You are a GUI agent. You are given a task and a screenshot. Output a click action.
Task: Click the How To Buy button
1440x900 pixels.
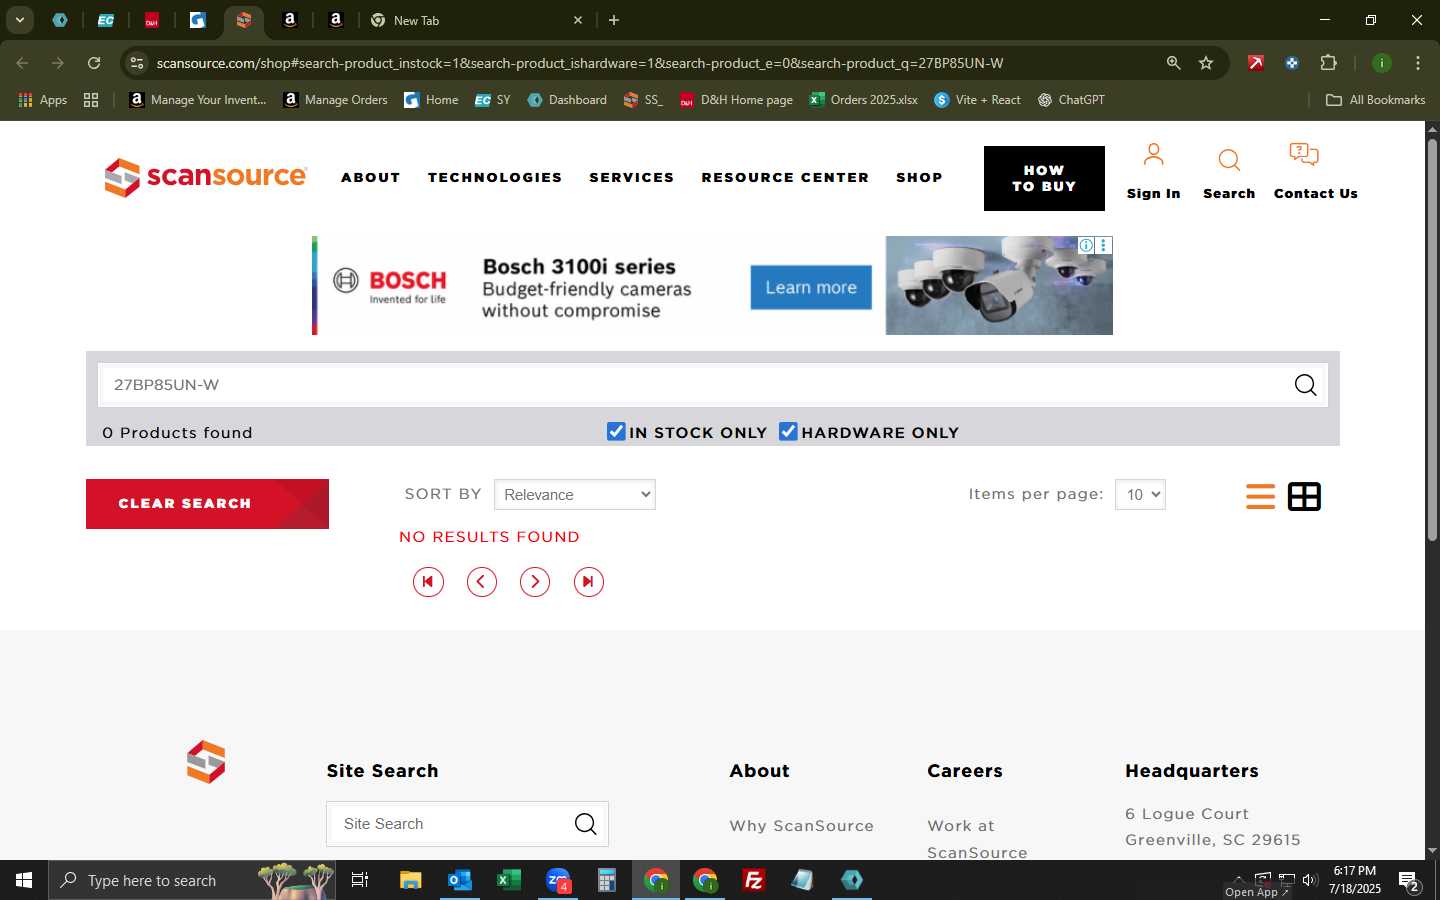click(x=1044, y=178)
